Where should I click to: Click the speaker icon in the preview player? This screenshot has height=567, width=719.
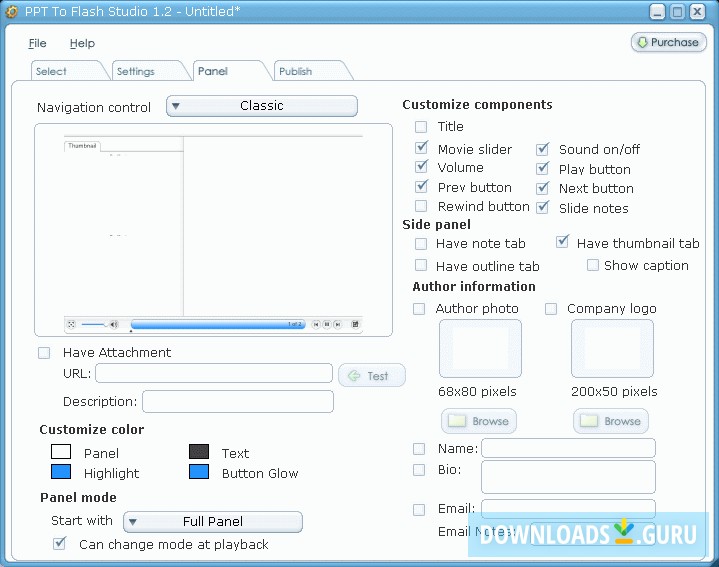[x=114, y=325]
